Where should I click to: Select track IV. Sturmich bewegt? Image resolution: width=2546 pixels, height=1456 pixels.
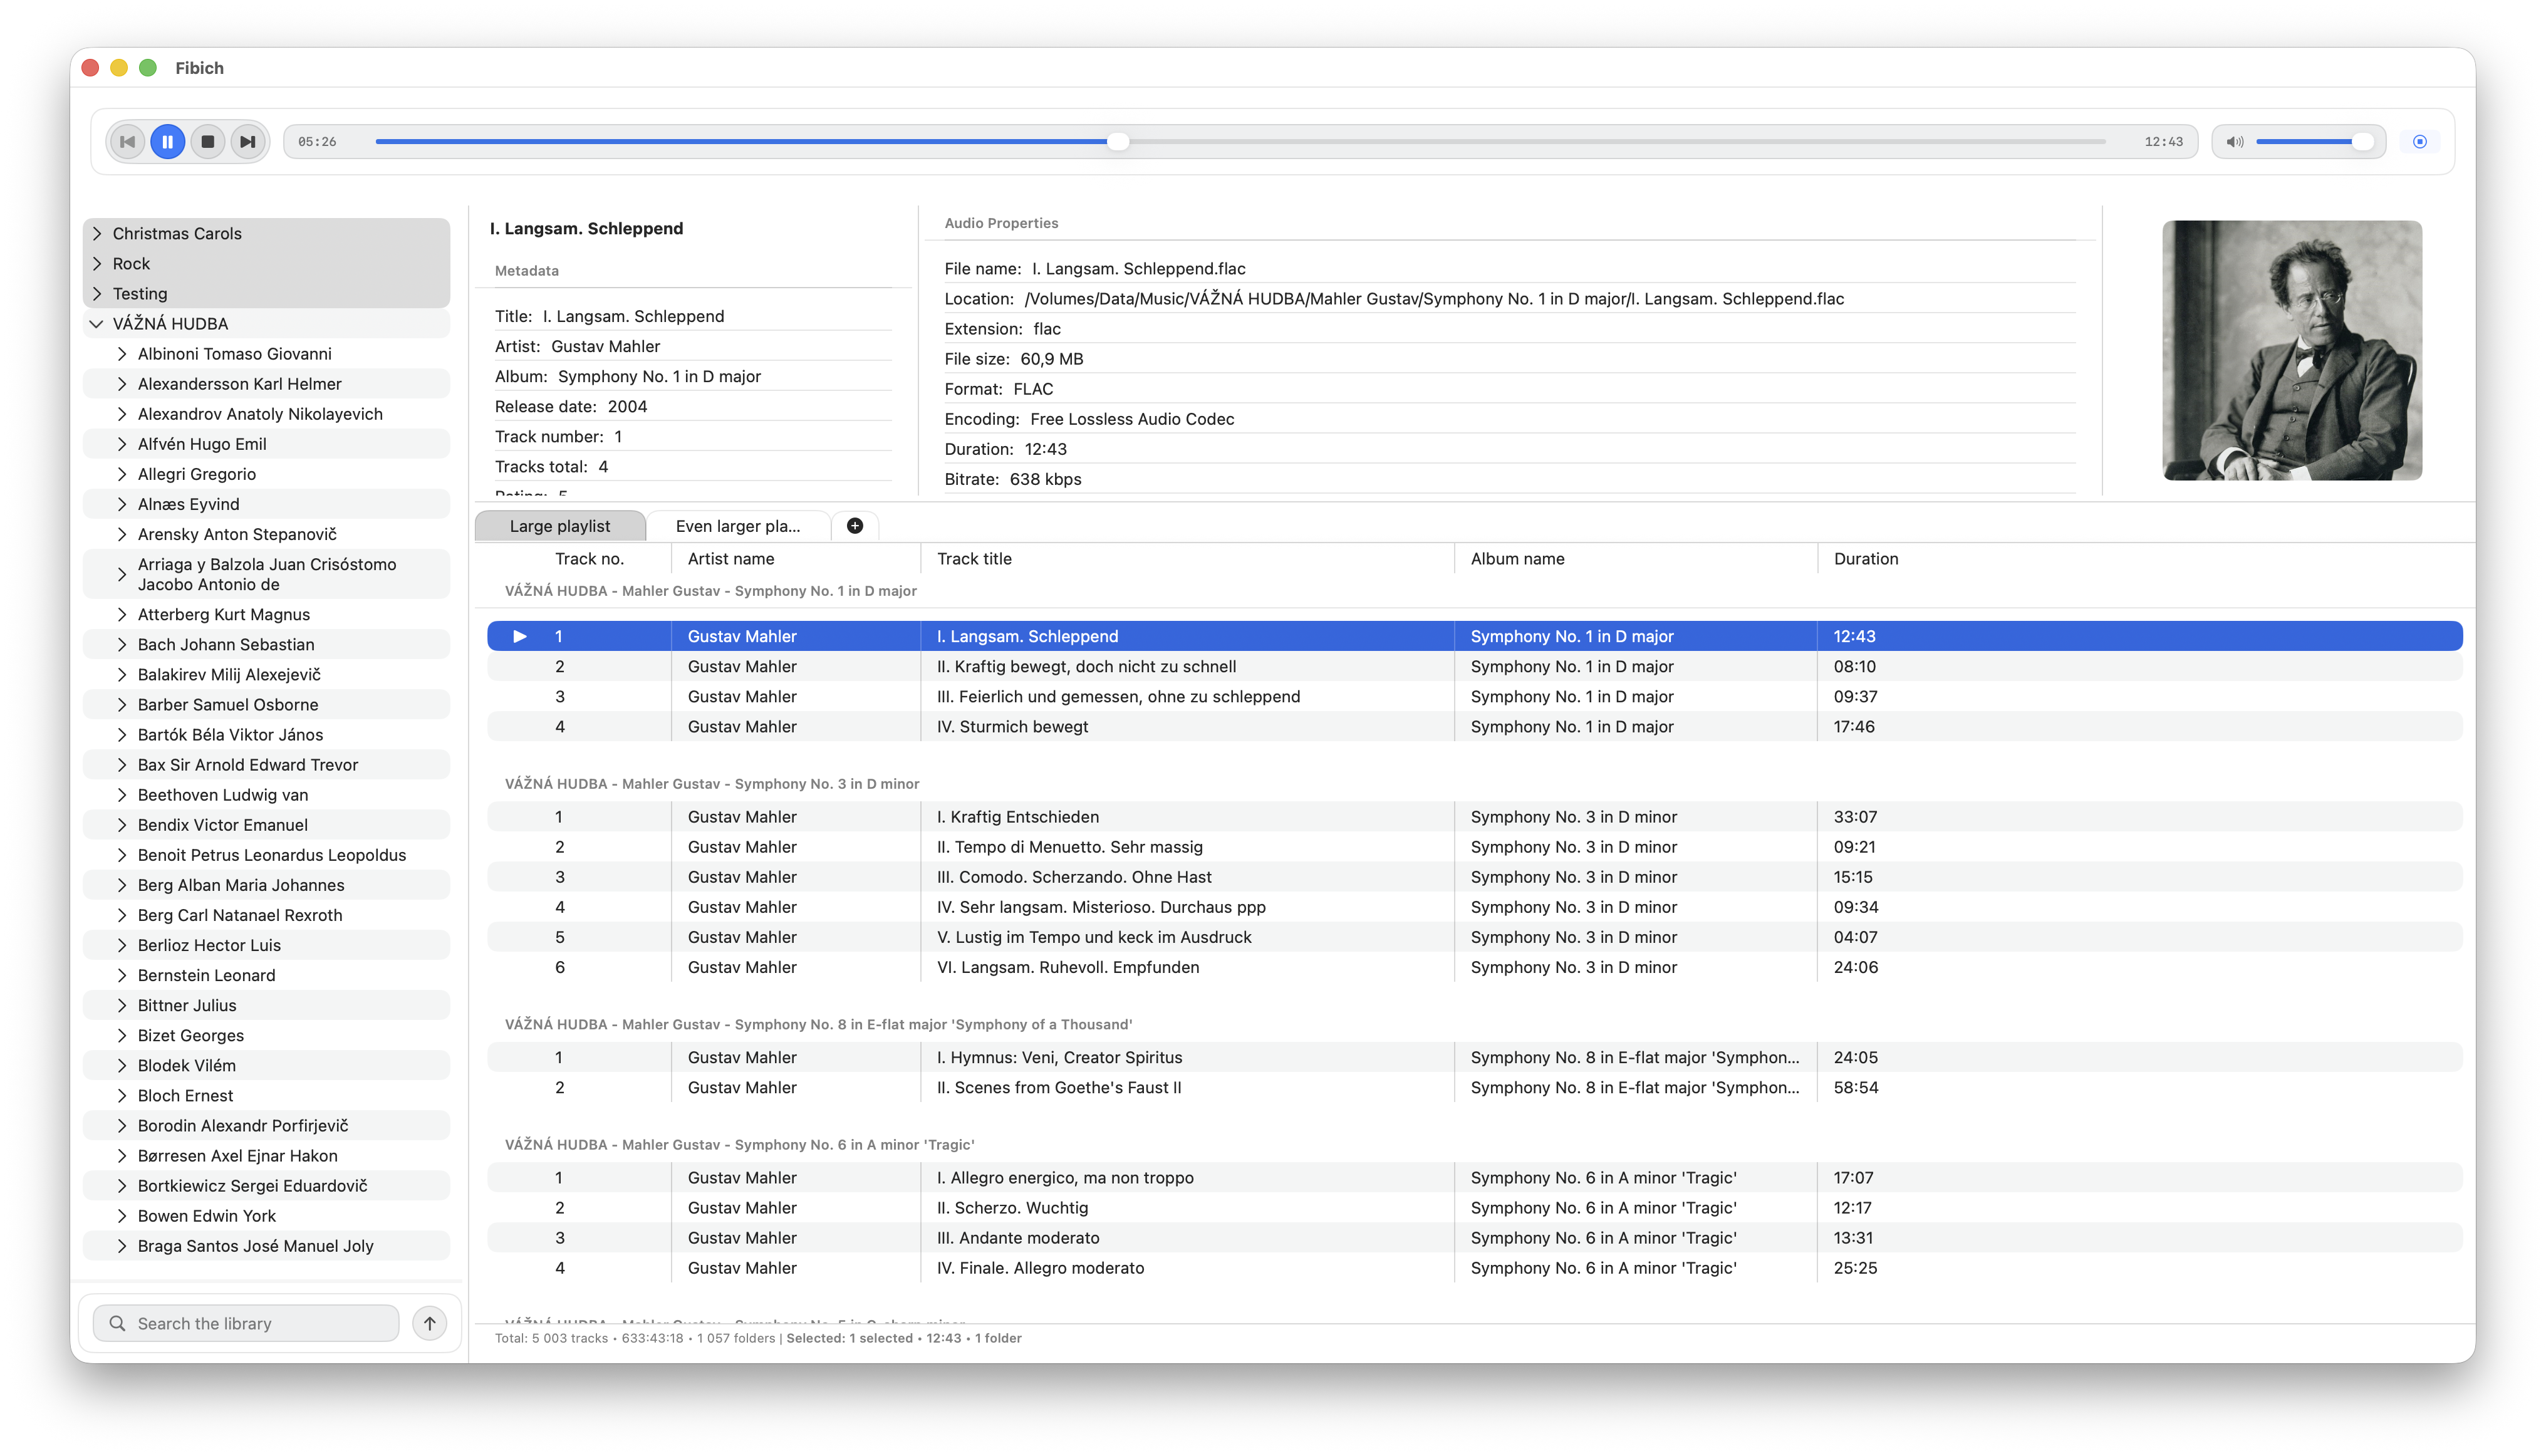(x=1474, y=726)
